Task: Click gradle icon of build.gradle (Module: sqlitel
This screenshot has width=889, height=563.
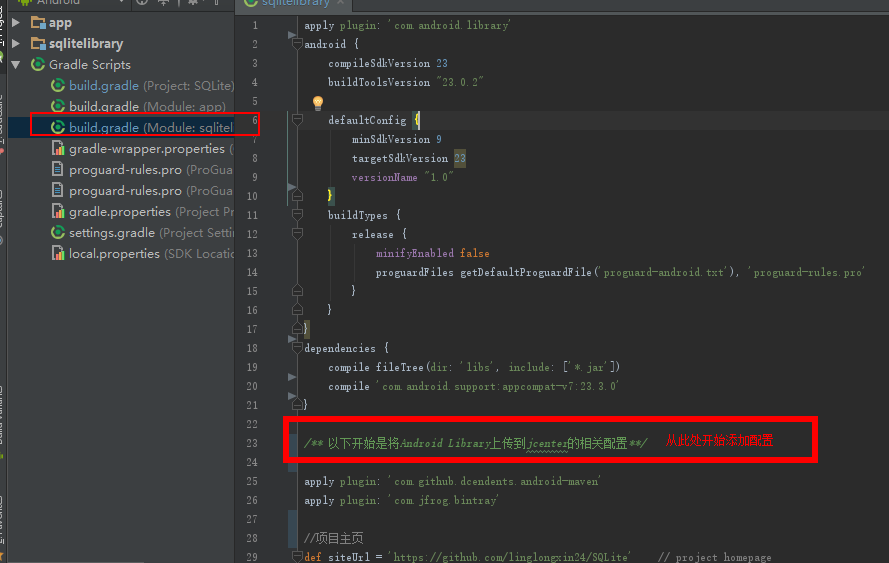Action: click(x=58, y=128)
